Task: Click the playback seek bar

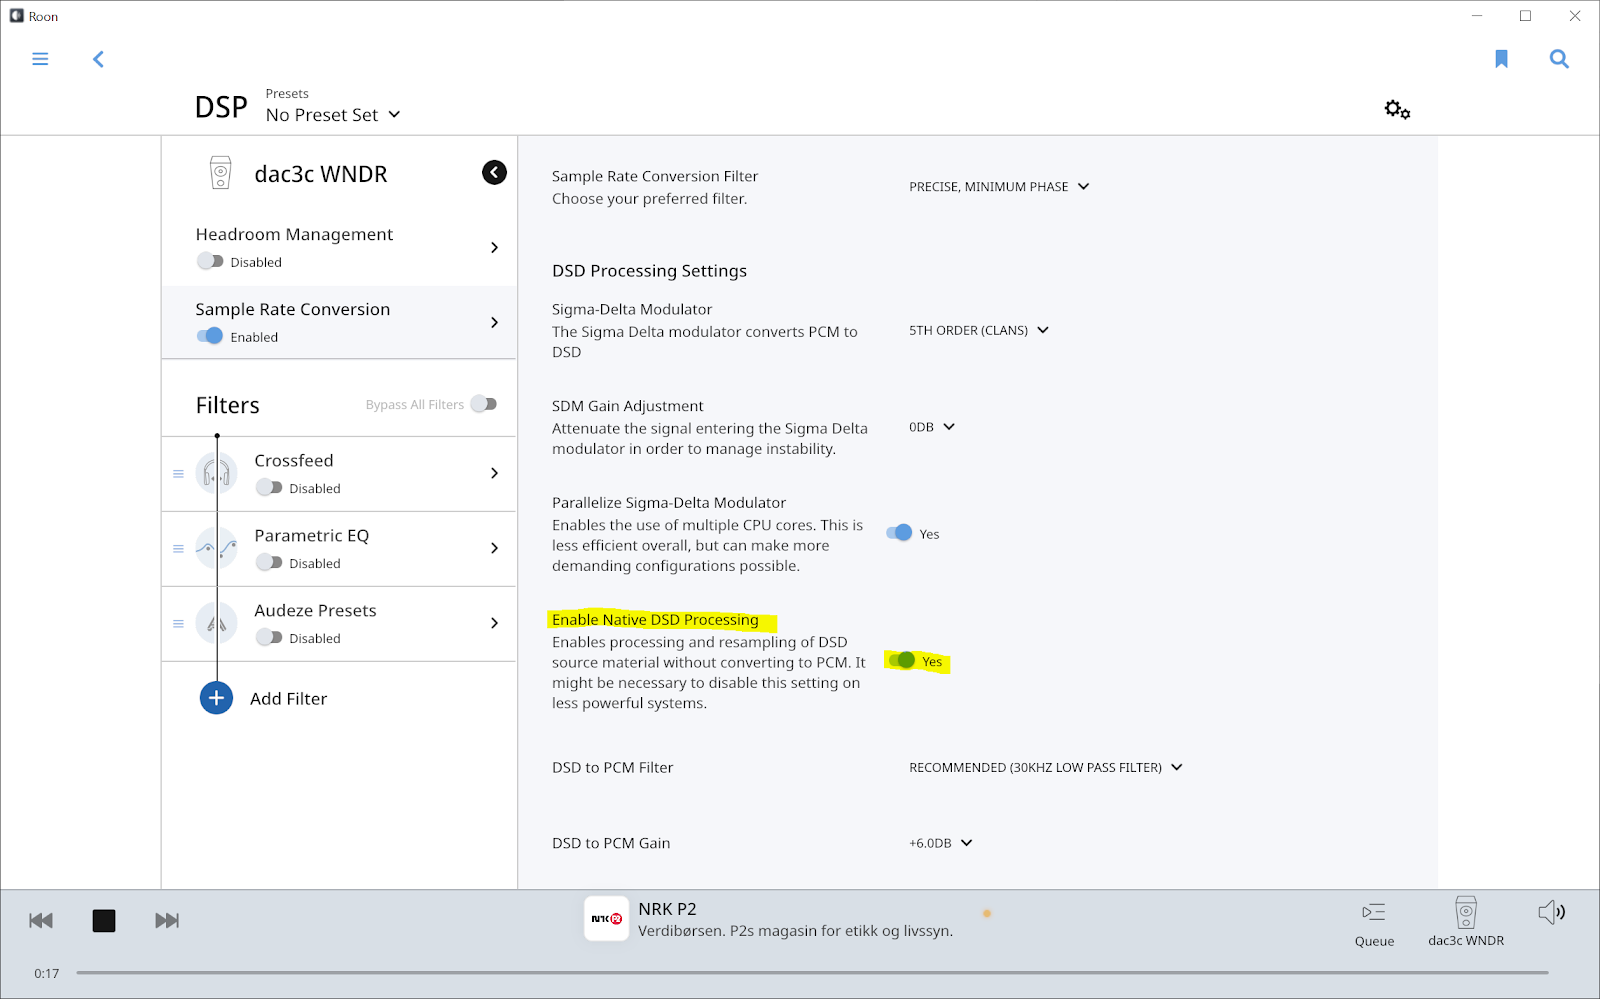Action: point(812,972)
